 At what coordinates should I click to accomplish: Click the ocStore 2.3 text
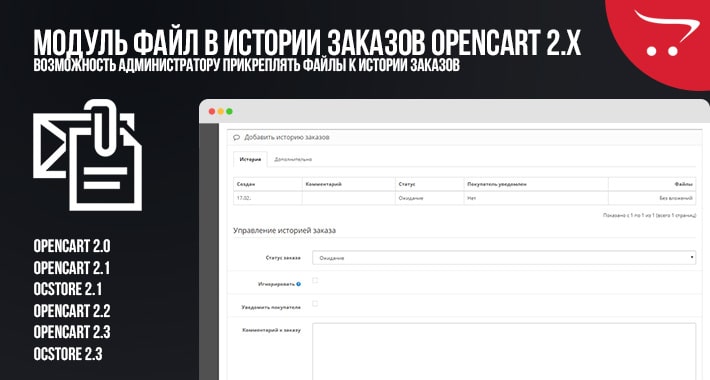tap(68, 354)
